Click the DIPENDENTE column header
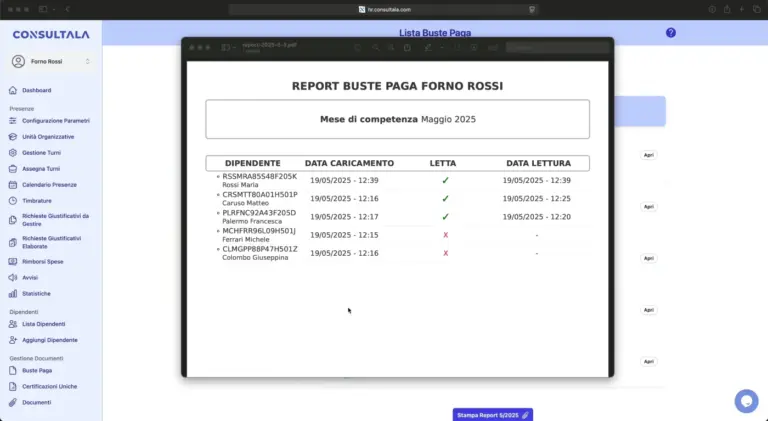The width and height of the screenshot is (768, 421). [x=253, y=164]
